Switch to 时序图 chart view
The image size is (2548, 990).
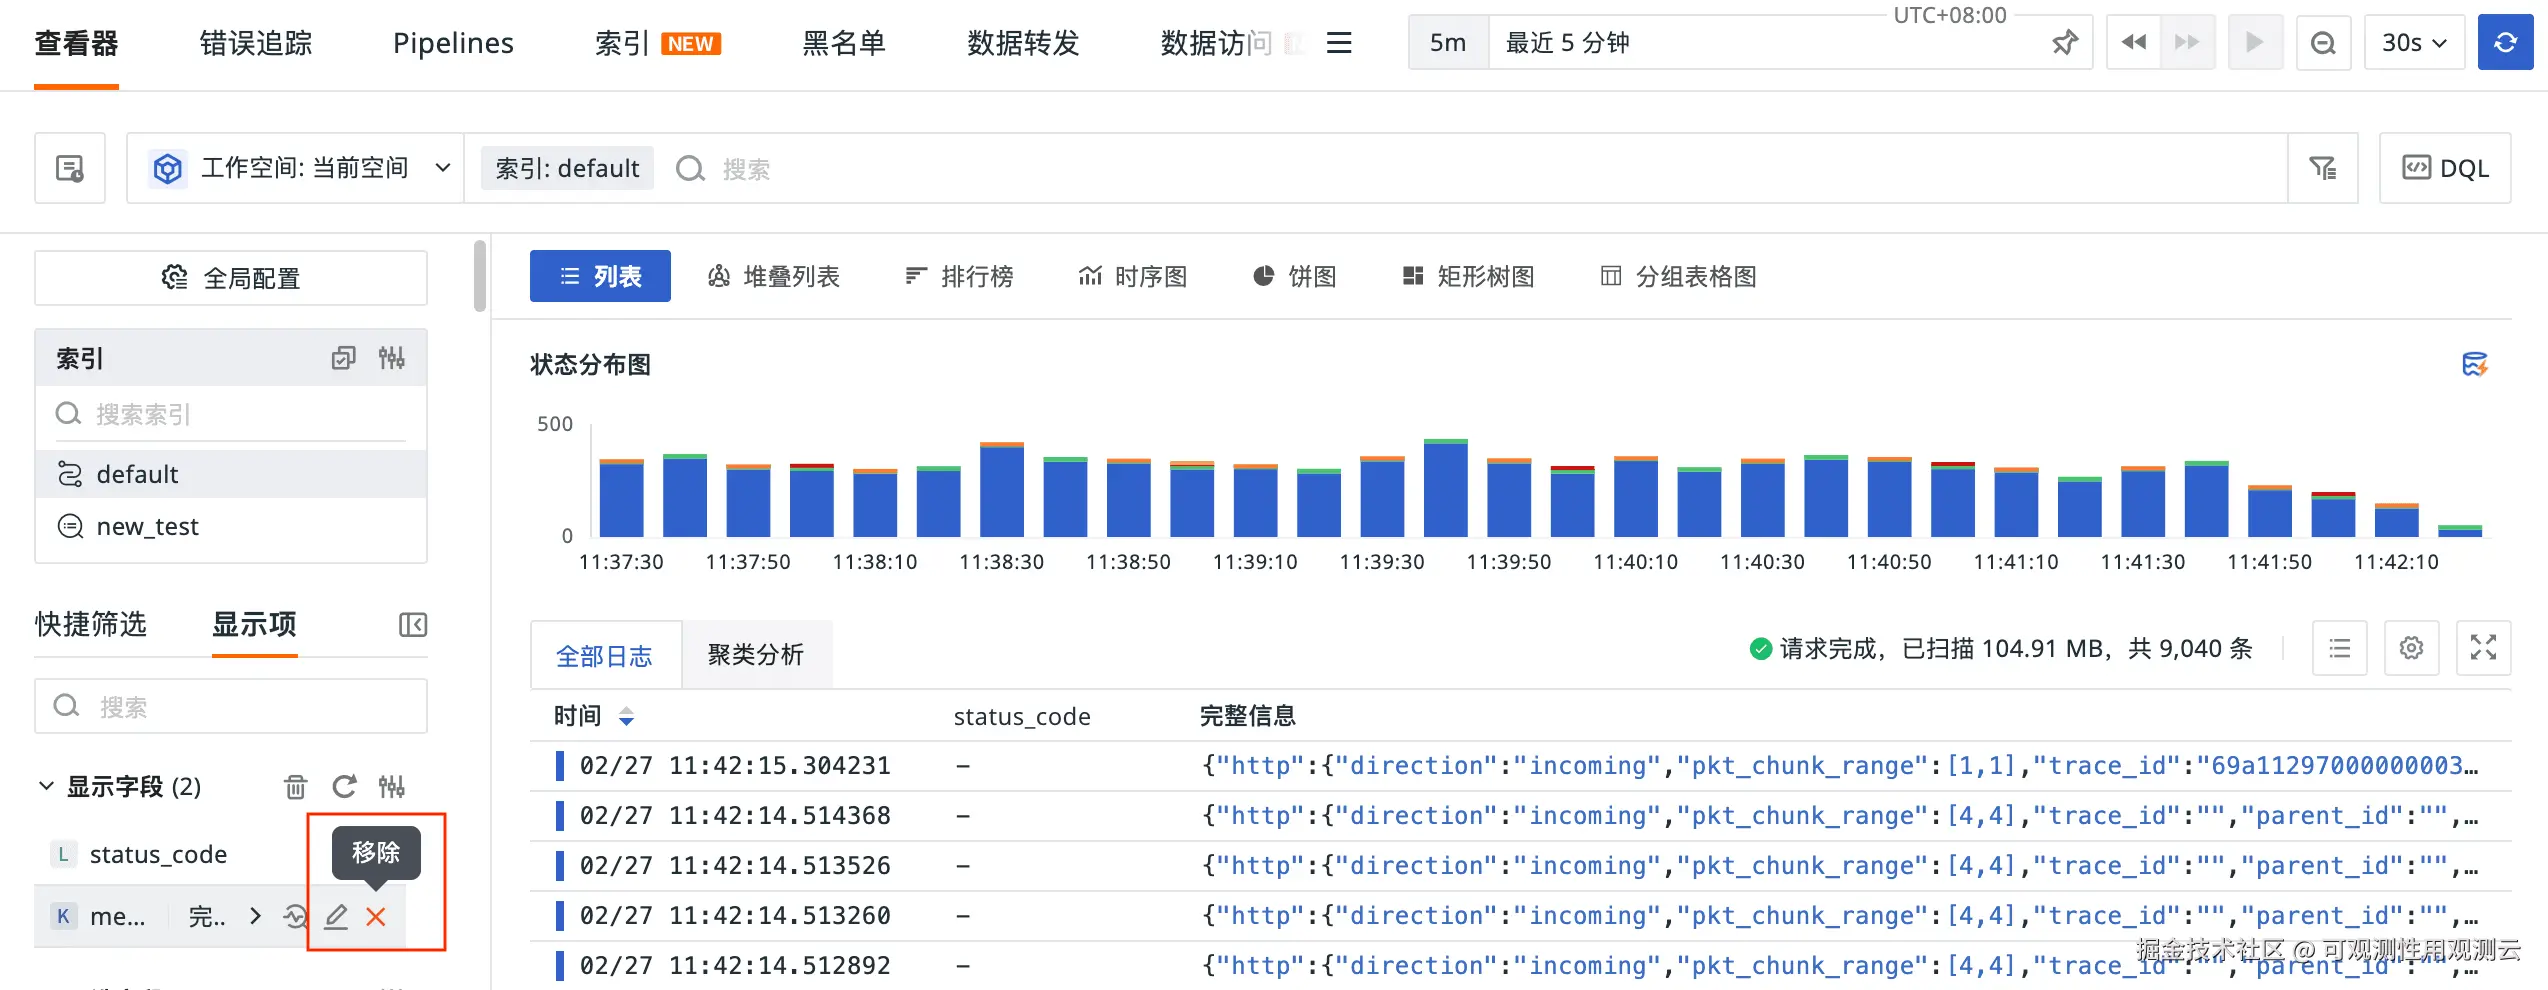click(1133, 276)
